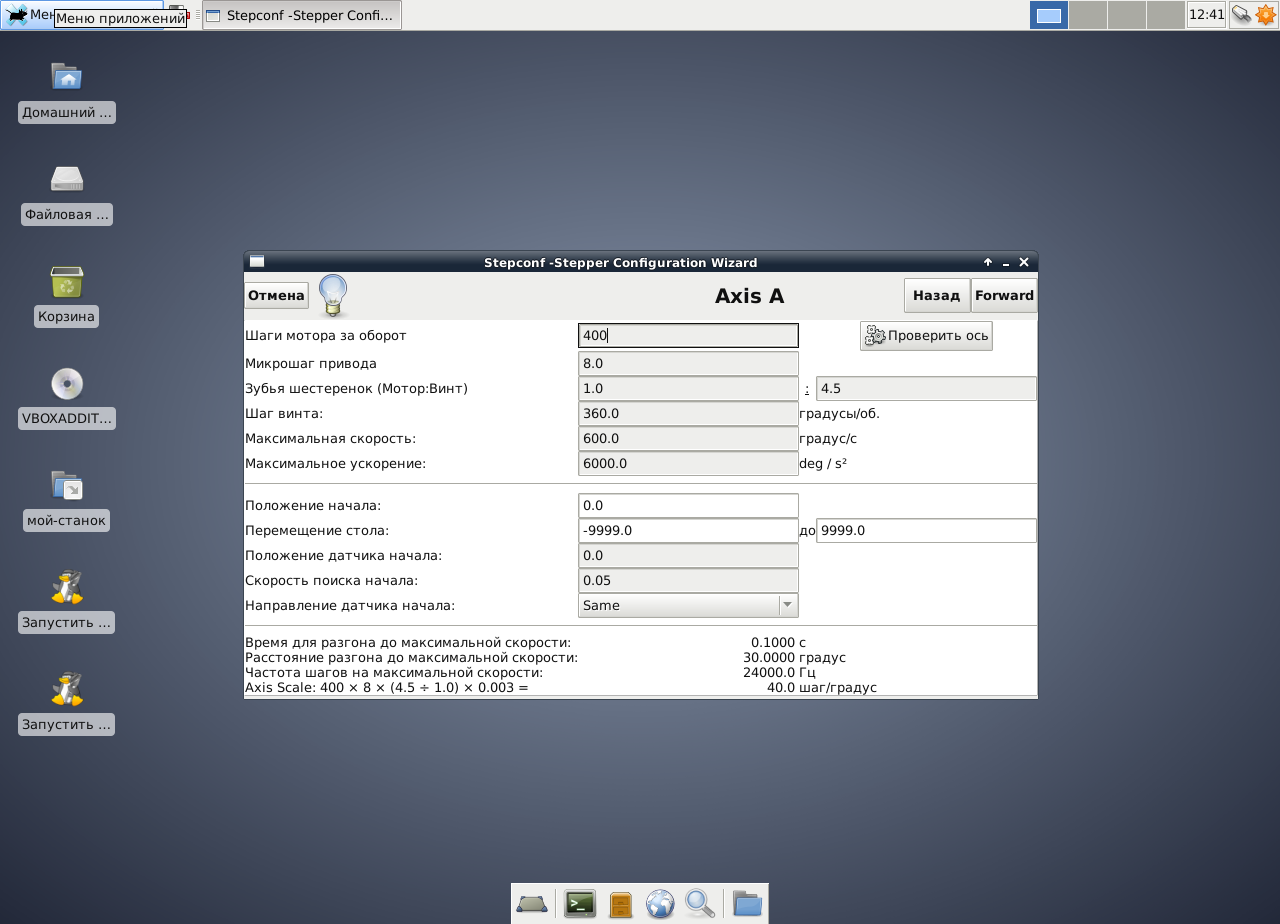Open the application finder magnifier in dock

[x=700, y=904]
